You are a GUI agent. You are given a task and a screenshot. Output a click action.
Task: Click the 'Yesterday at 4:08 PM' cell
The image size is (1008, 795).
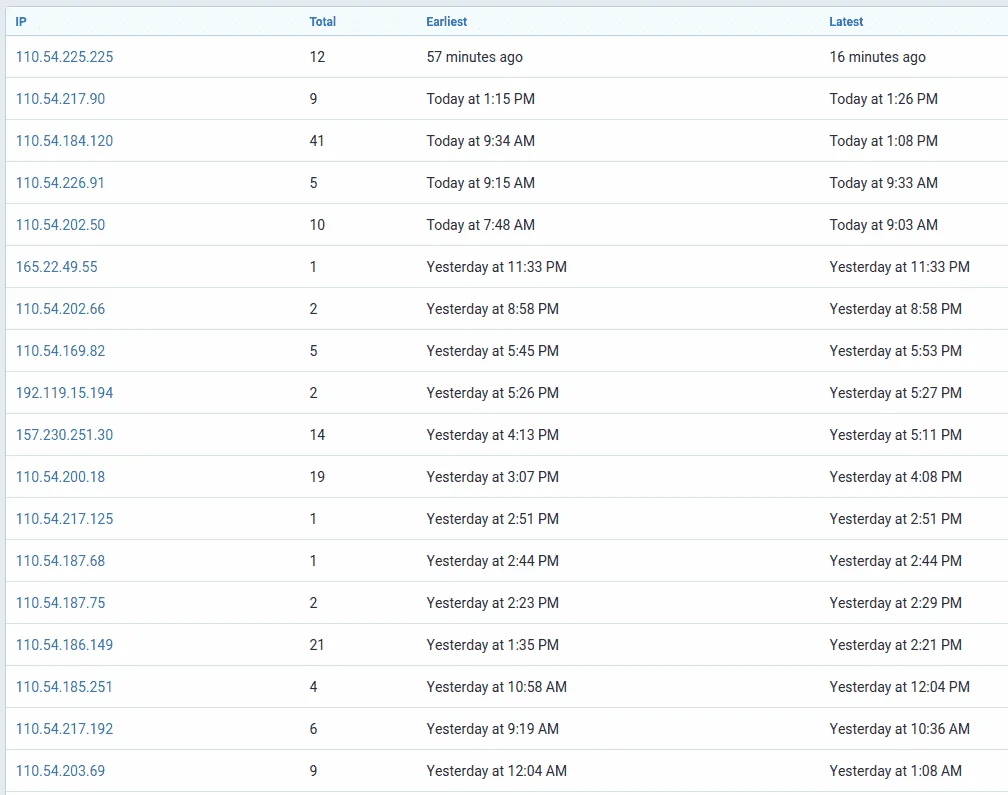896,477
